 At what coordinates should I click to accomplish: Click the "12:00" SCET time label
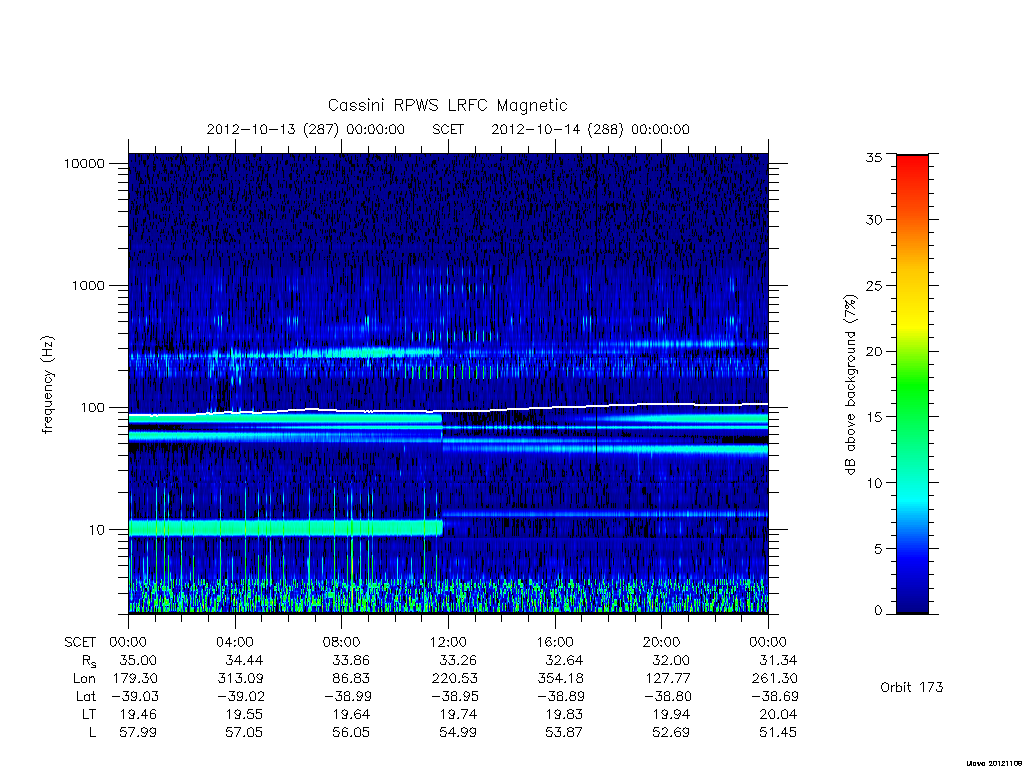click(x=448, y=642)
